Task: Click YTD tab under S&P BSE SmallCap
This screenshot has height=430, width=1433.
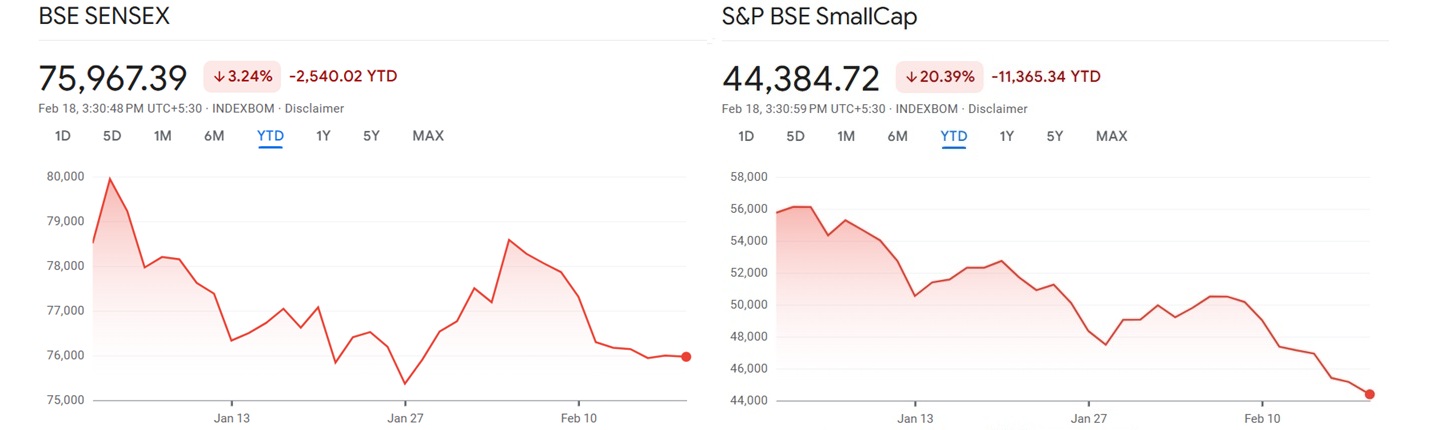Action: [954, 136]
